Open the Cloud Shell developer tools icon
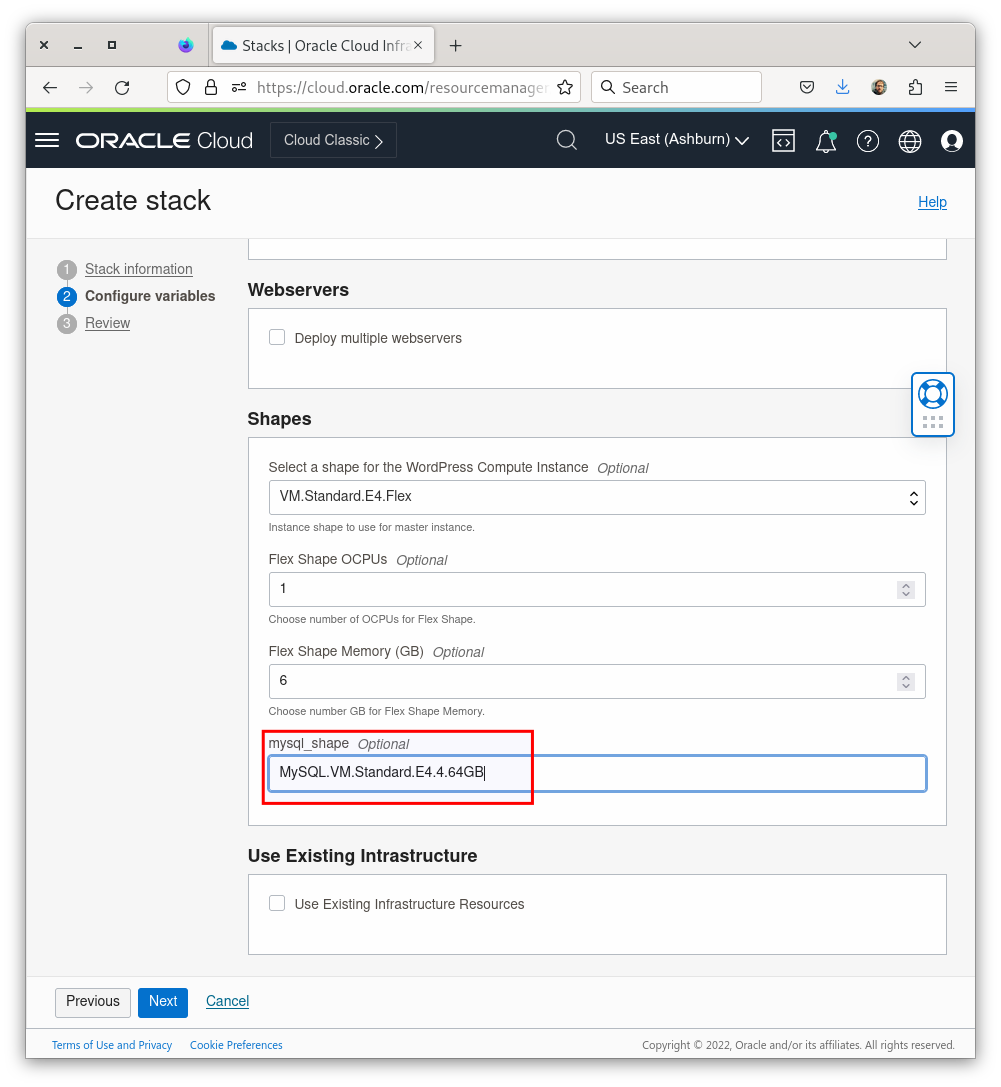This screenshot has height=1087, width=1001. pos(783,141)
